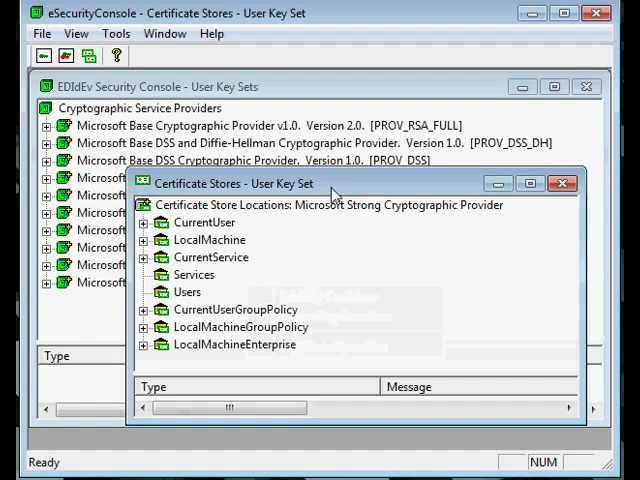Expand the LocalMachine store location

click(x=143, y=241)
